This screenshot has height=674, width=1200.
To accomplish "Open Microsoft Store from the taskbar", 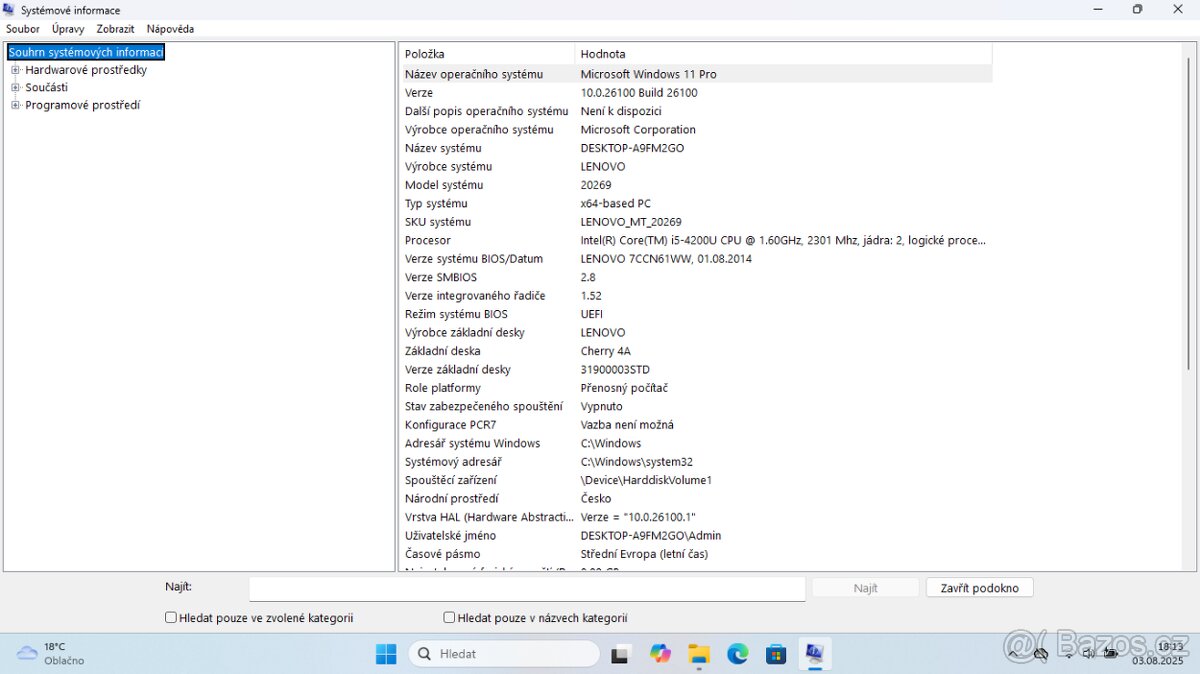I will pyautogui.click(x=775, y=653).
